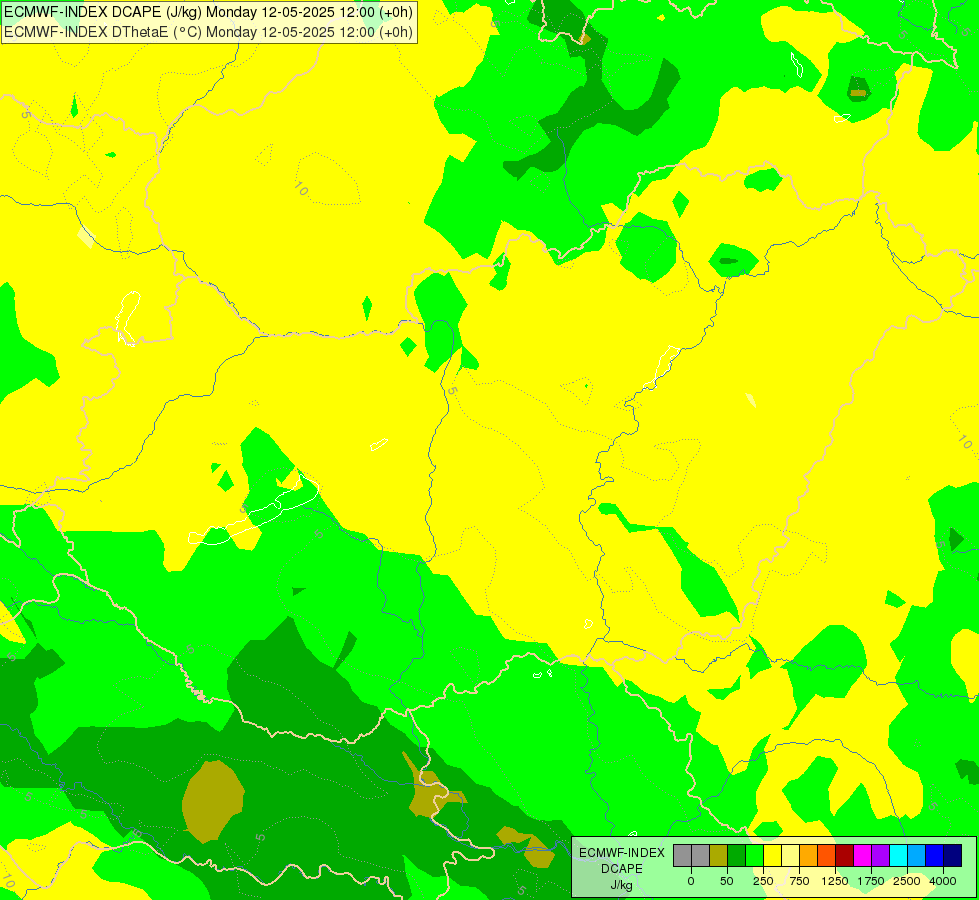Select the magenta legend swatch before 1750
Viewport: 979px width, 900px height.
(863, 856)
